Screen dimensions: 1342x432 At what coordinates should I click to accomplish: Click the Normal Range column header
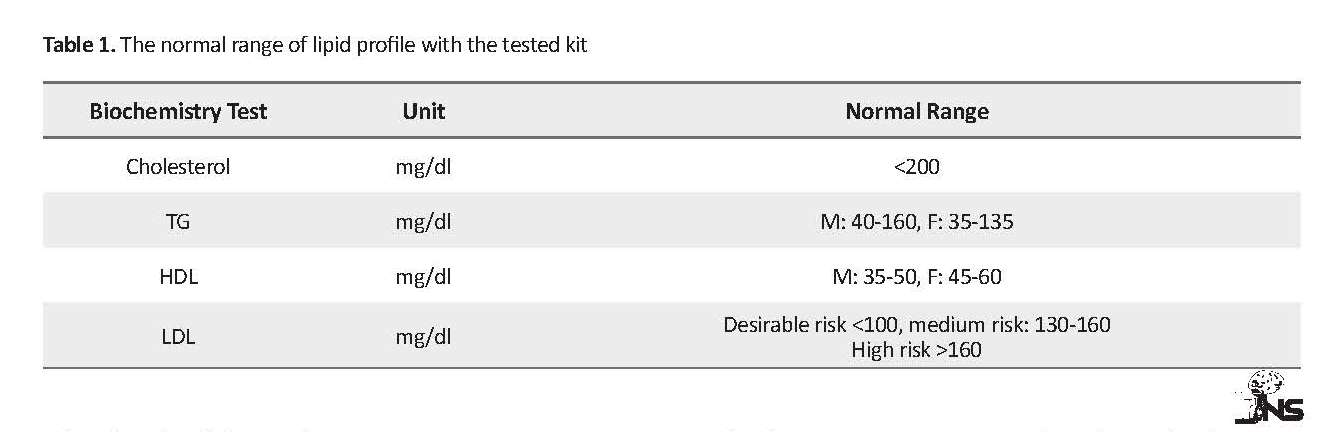[x=917, y=111]
